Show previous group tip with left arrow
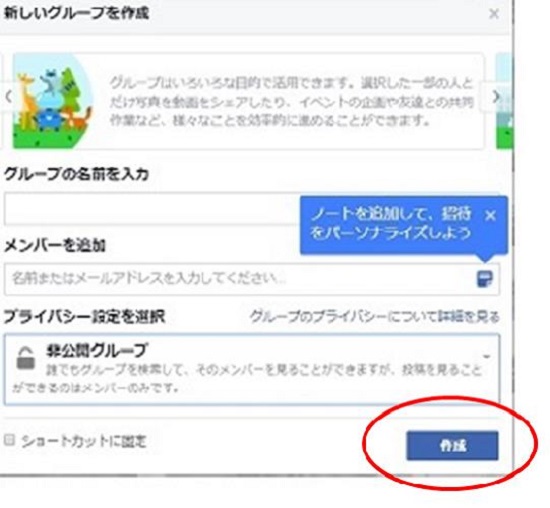 pyautogui.click(x=8, y=96)
